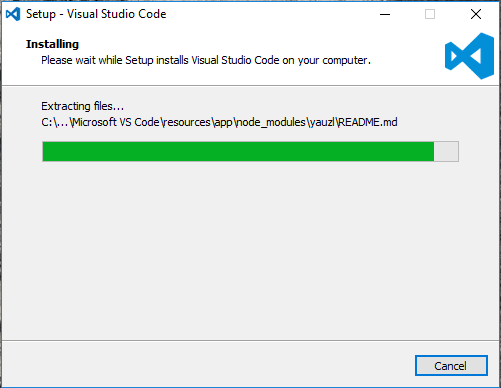Viewport: 501px width, 388px height.
Task: Close the Setup window with X
Action: pos(476,14)
